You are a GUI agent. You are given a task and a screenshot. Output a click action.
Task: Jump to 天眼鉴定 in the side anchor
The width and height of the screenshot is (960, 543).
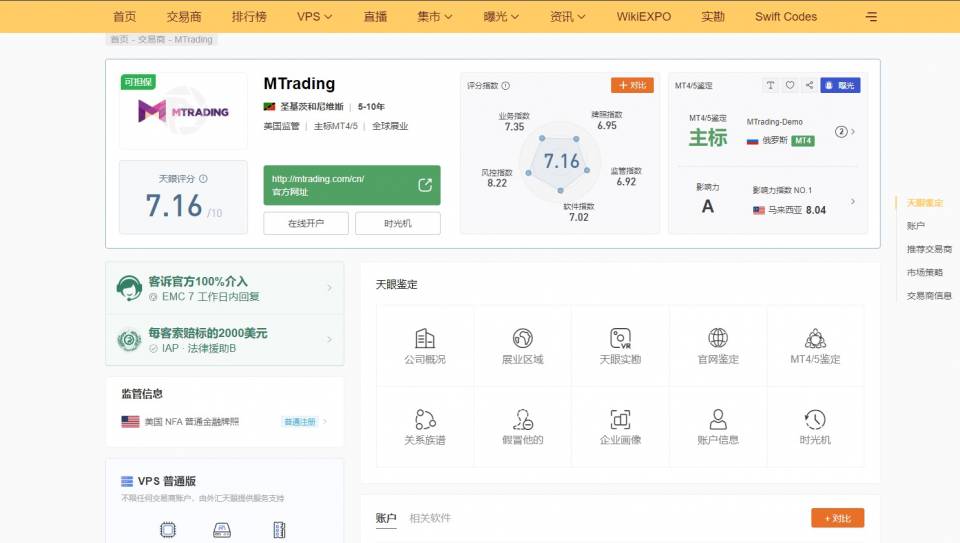(x=924, y=203)
